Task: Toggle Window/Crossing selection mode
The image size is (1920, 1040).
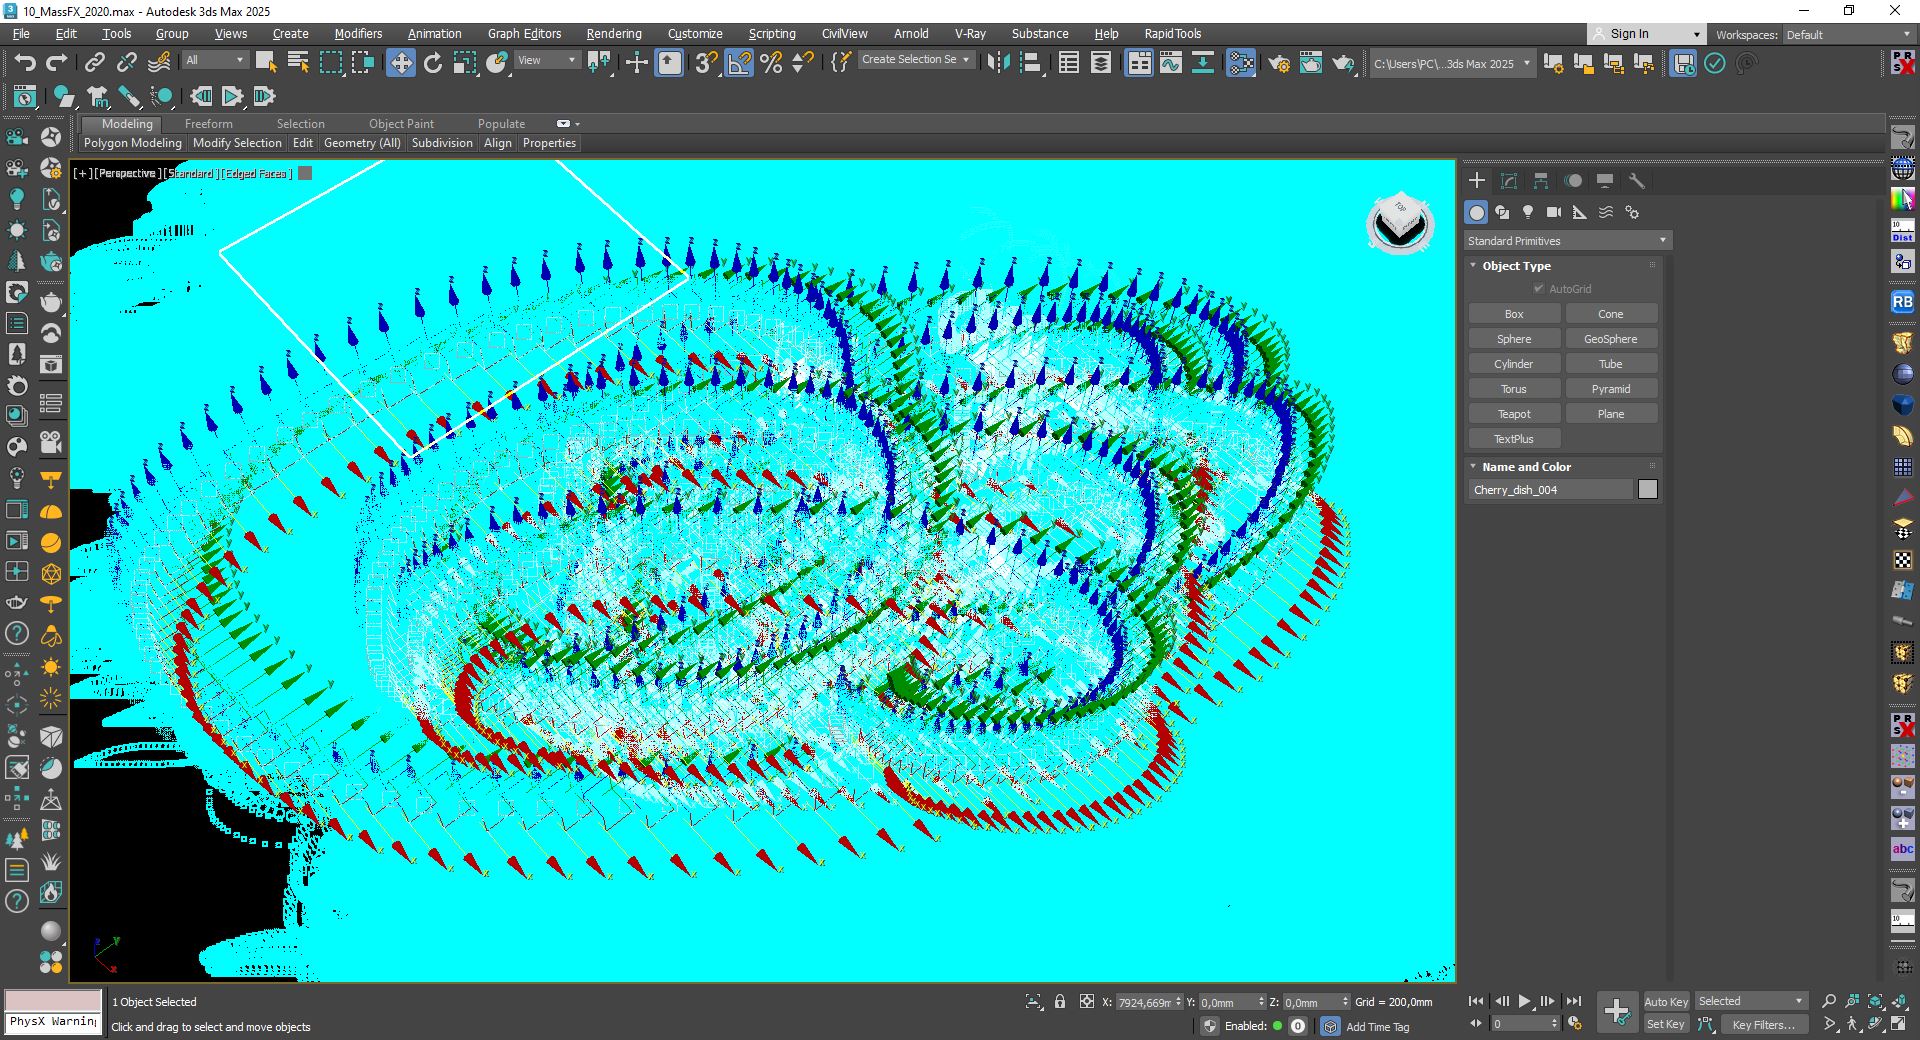Action: tap(363, 63)
